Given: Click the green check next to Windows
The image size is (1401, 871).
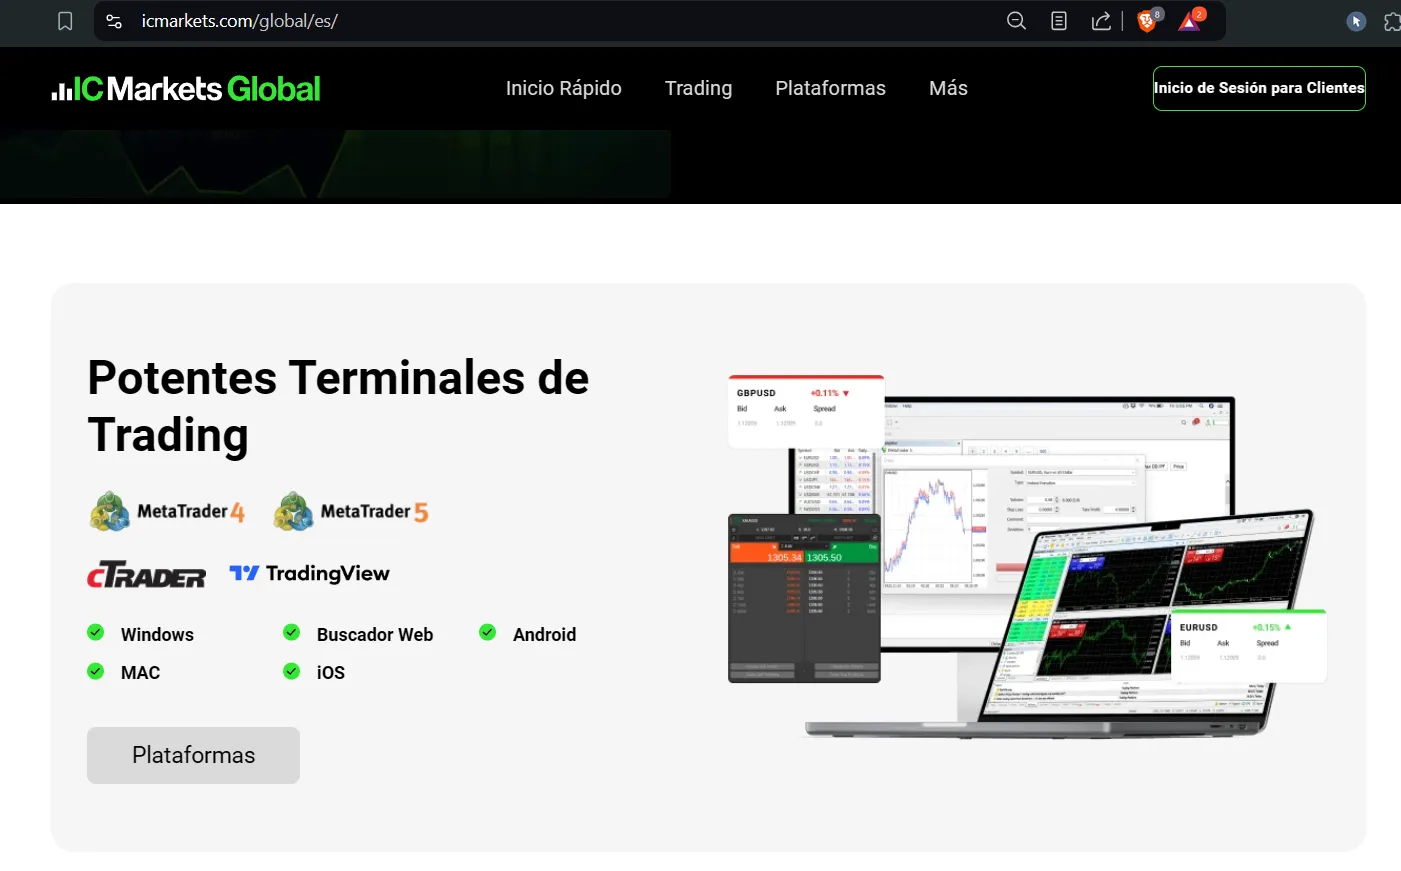Looking at the screenshot, I should click(96, 632).
